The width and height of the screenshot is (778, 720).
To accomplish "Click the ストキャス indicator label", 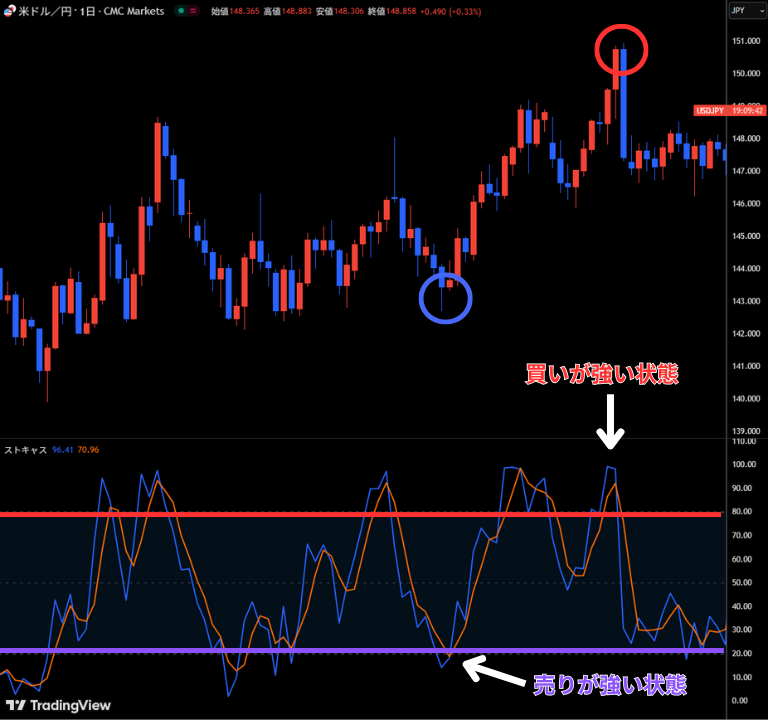I will tap(22, 450).
